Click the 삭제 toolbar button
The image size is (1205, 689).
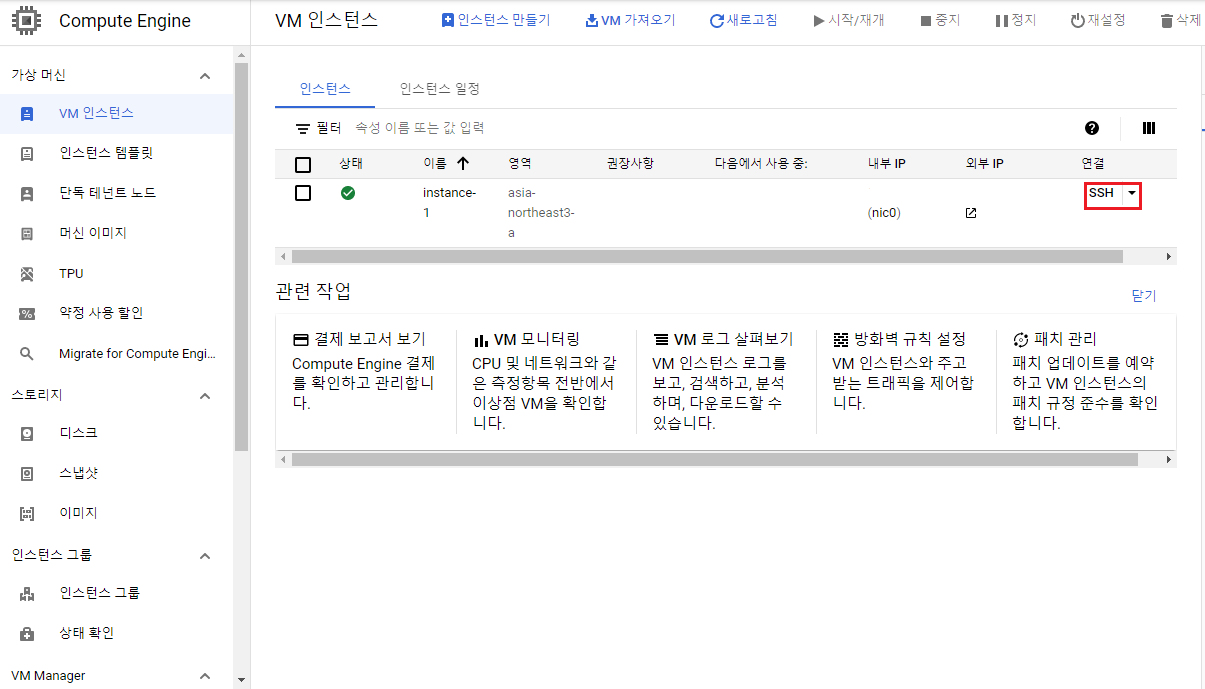click(x=1180, y=20)
